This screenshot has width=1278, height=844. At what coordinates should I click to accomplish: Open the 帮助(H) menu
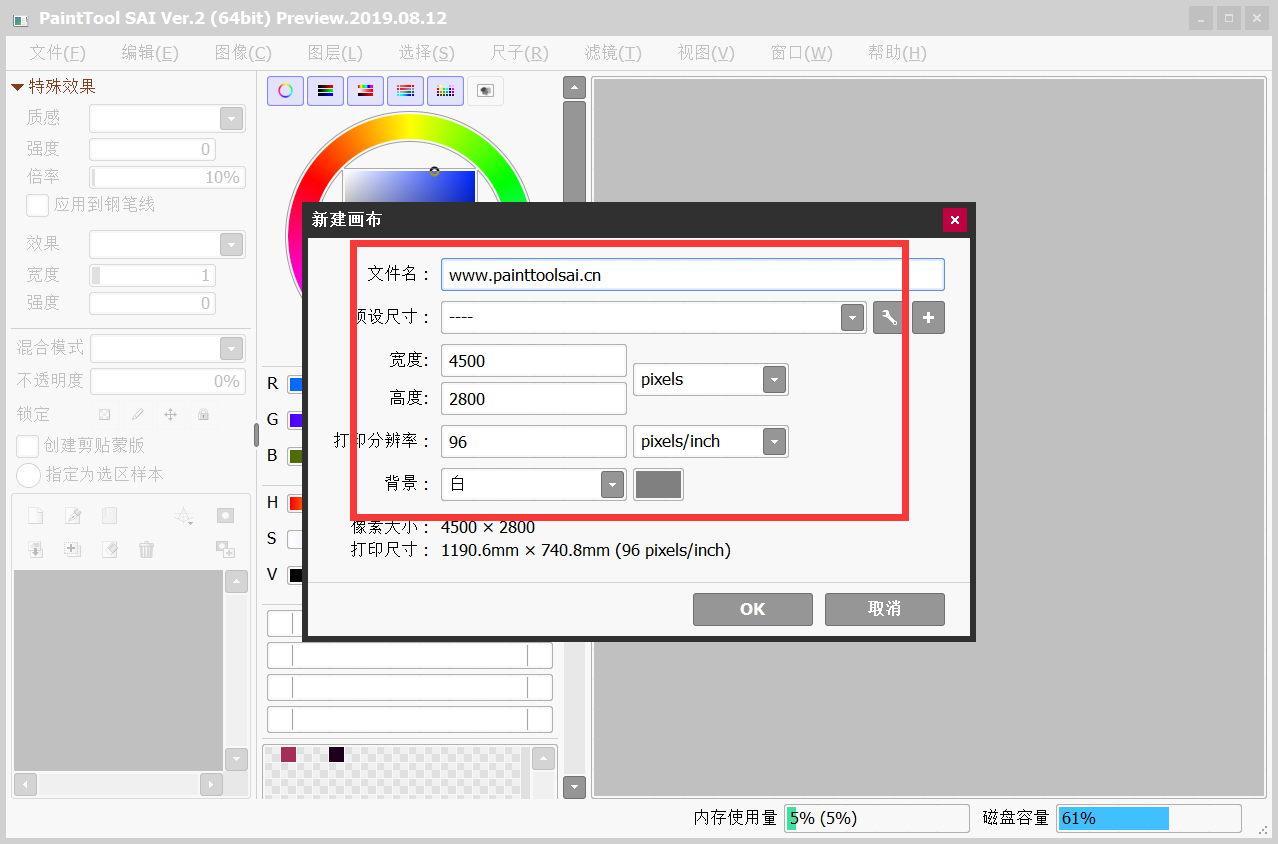click(897, 53)
